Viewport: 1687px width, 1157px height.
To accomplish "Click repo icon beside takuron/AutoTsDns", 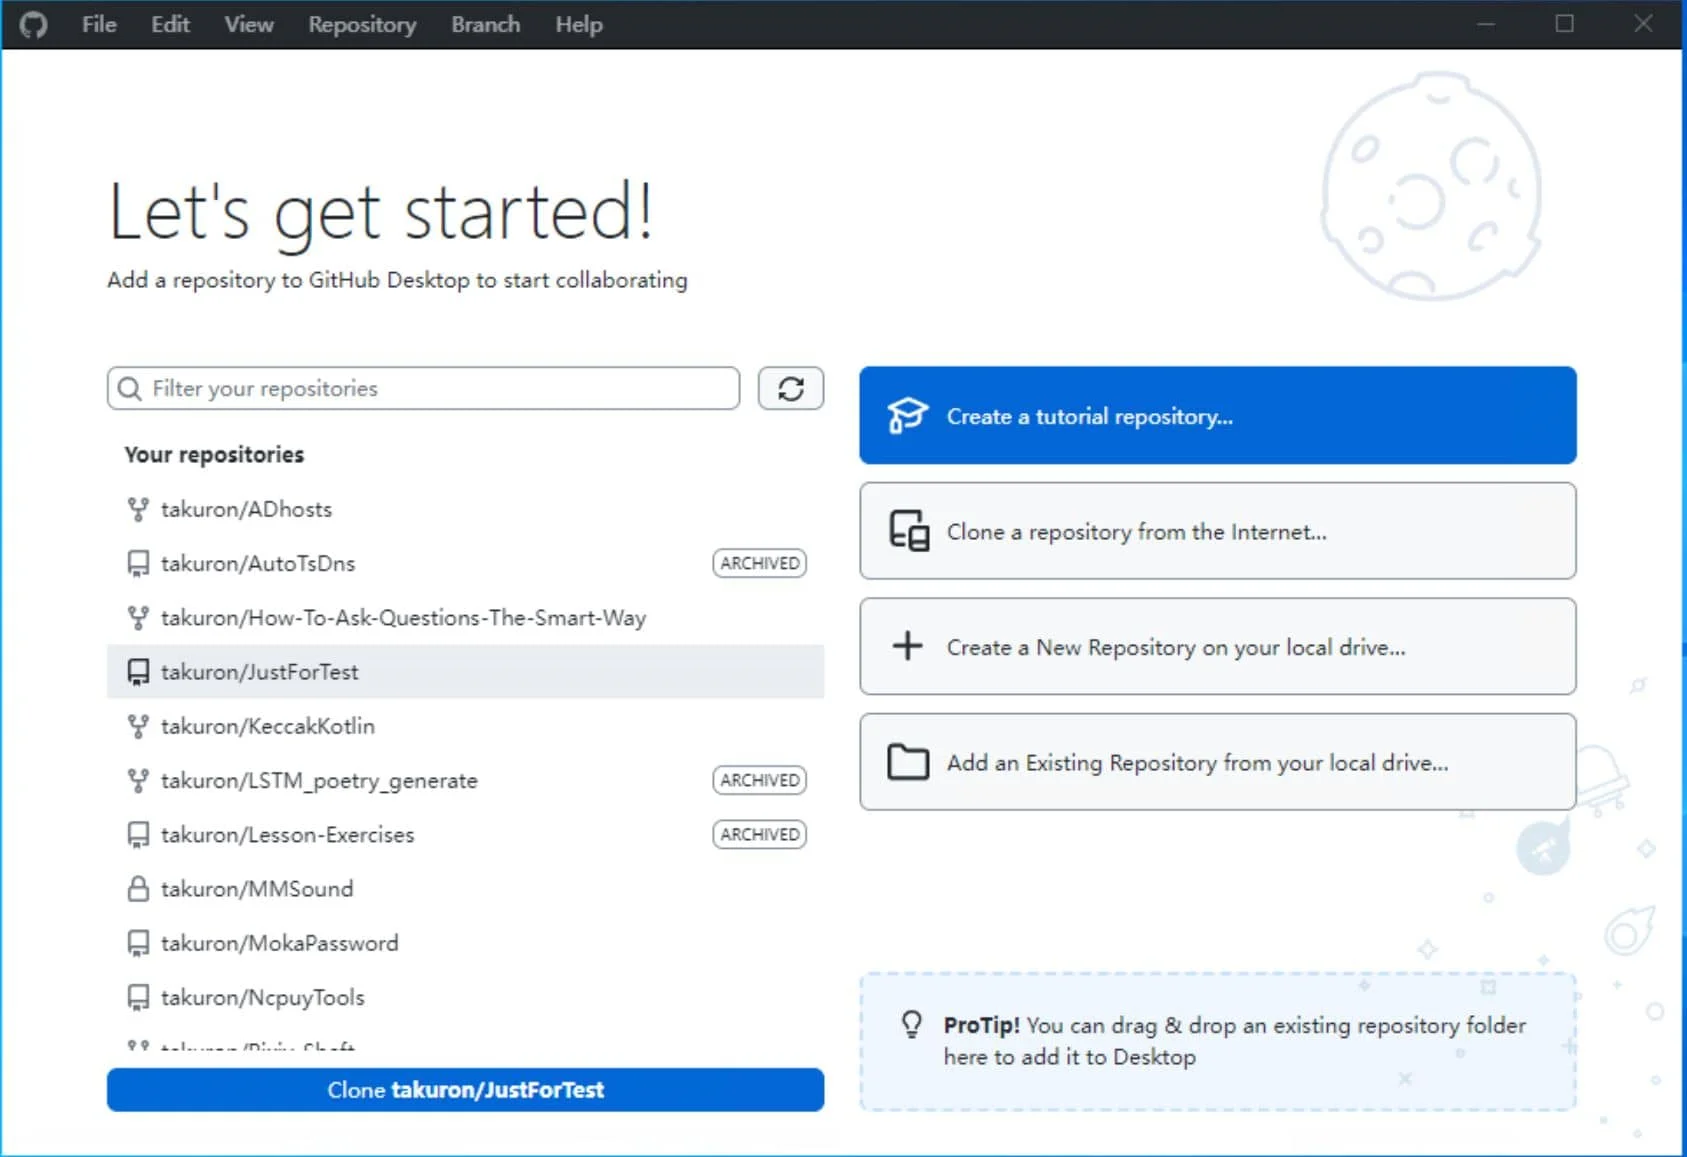I will [x=138, y=563].
